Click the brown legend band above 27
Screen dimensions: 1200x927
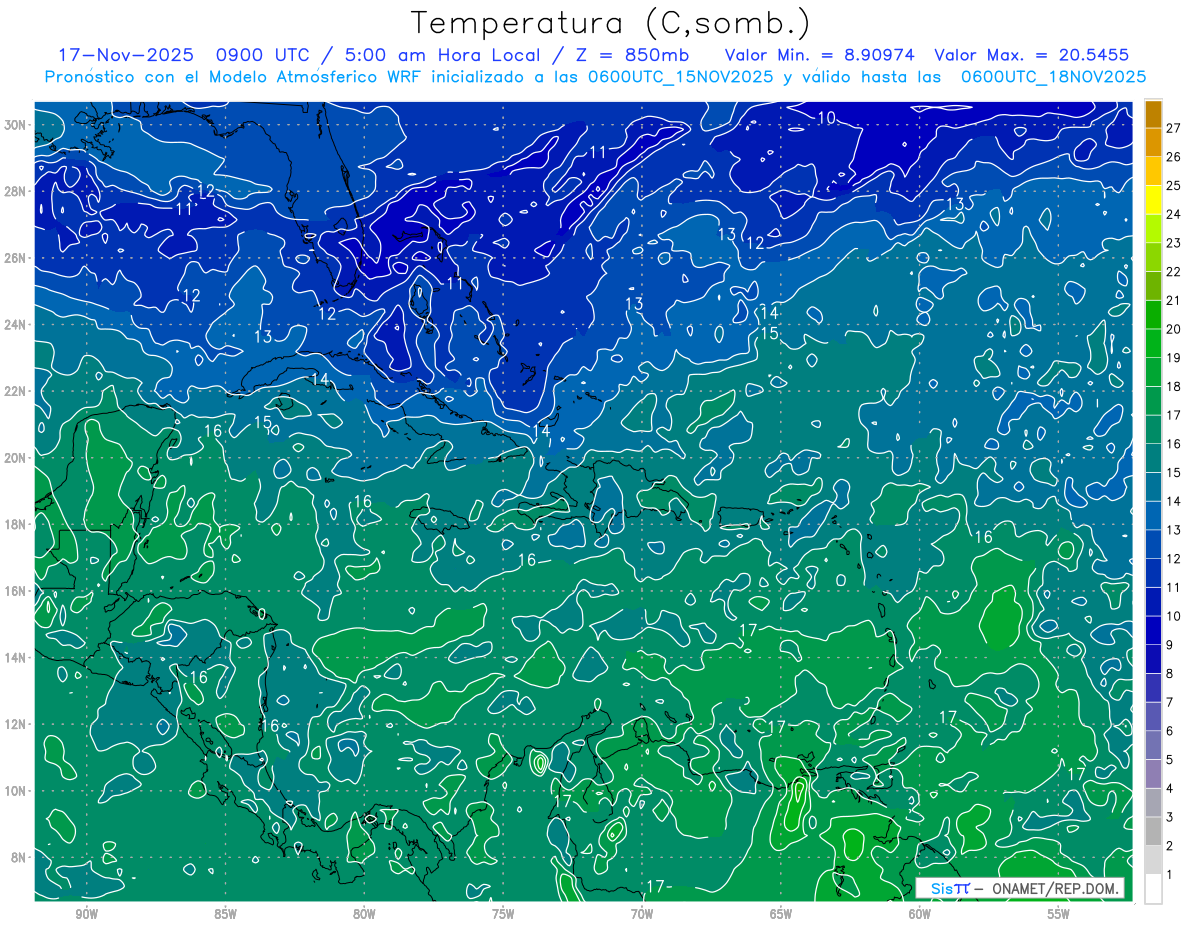point(1153,114)
